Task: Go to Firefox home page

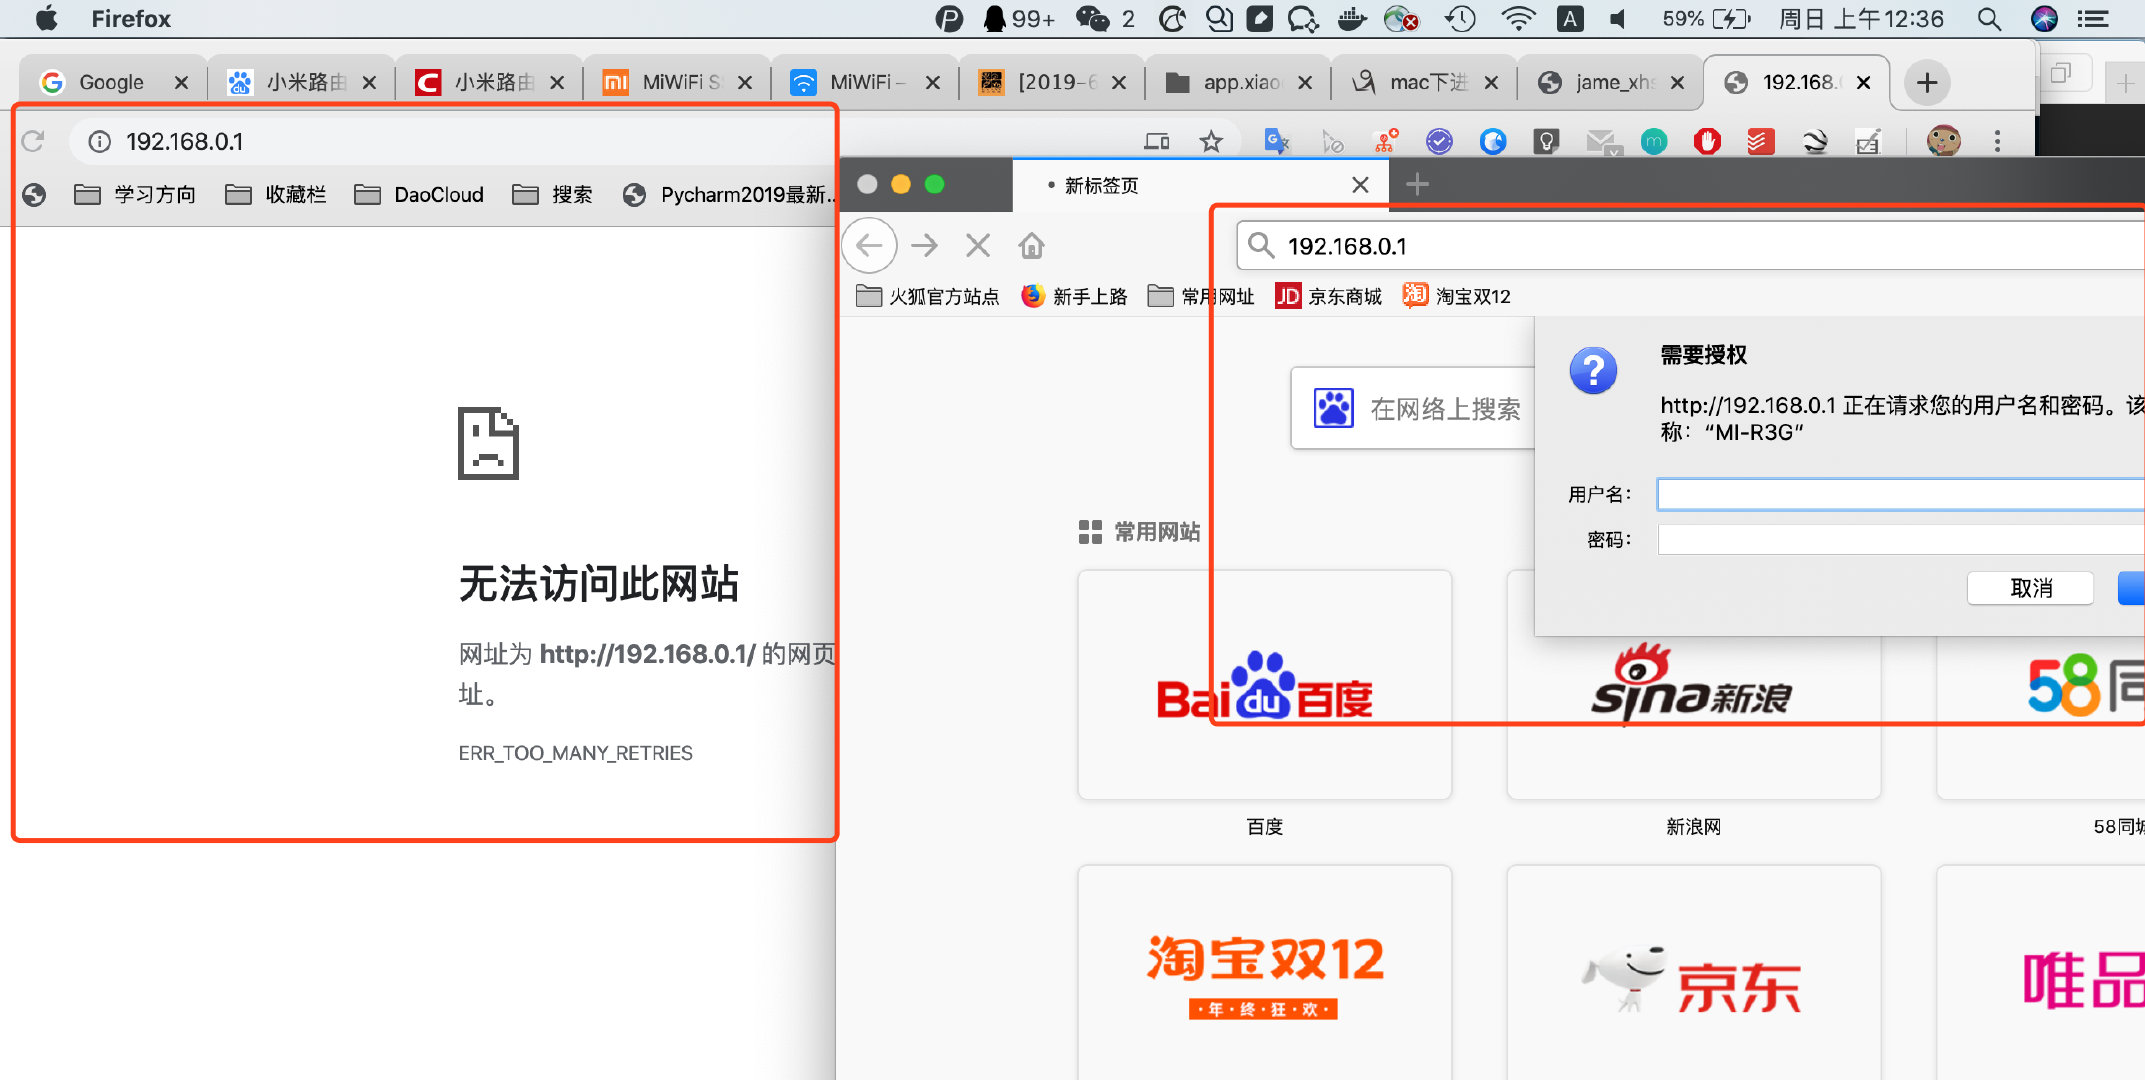Action: click(1032, 245)
